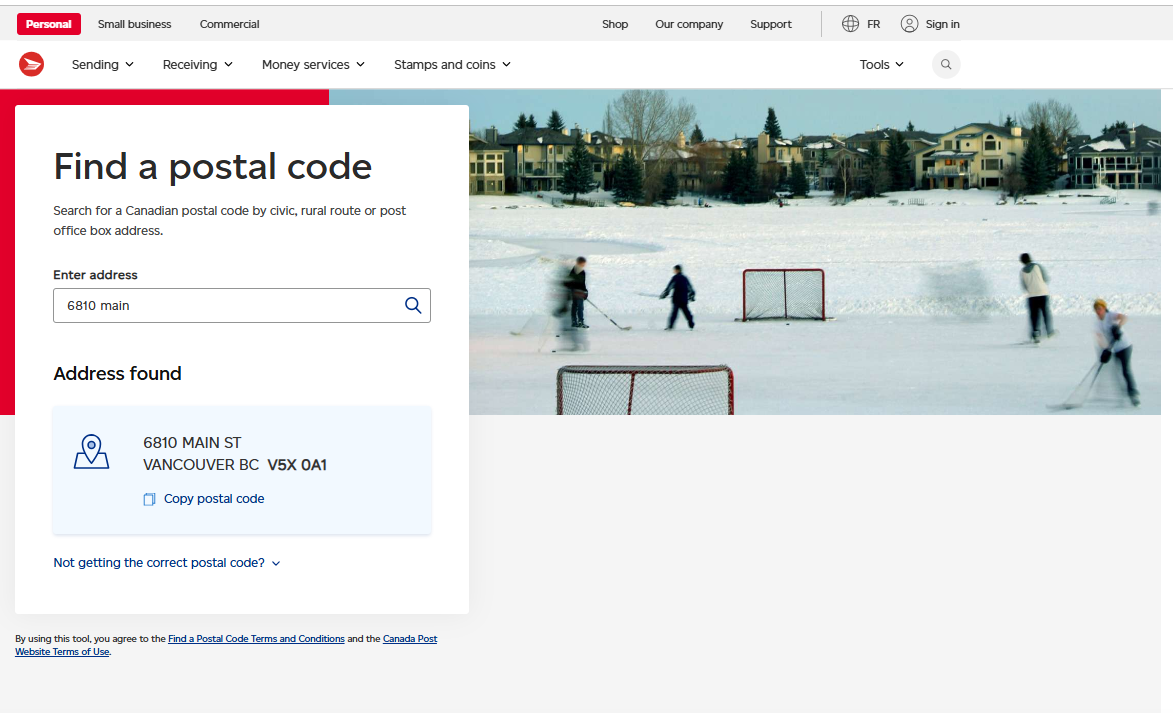
Task: Click the map pin location icon
Action: [91, 452]
